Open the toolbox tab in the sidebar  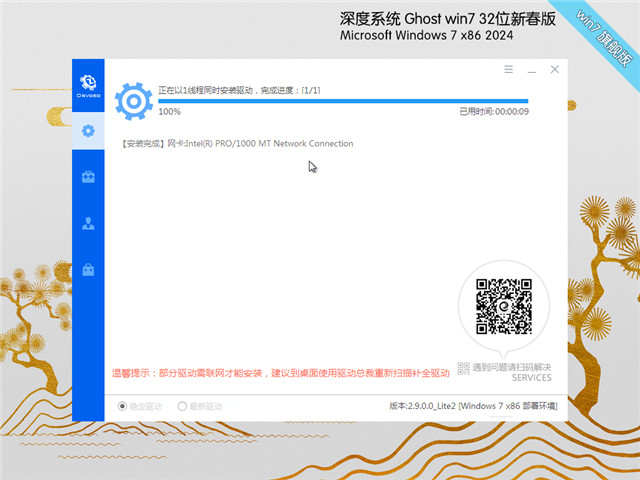pyautogui.click(x=88, y=177)
